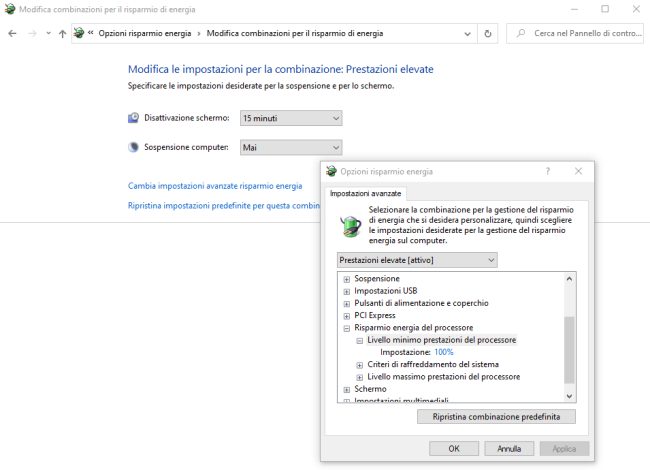Confirm with the OK button
The width and height of the screenshot is (650, 470).
[454, 448]
